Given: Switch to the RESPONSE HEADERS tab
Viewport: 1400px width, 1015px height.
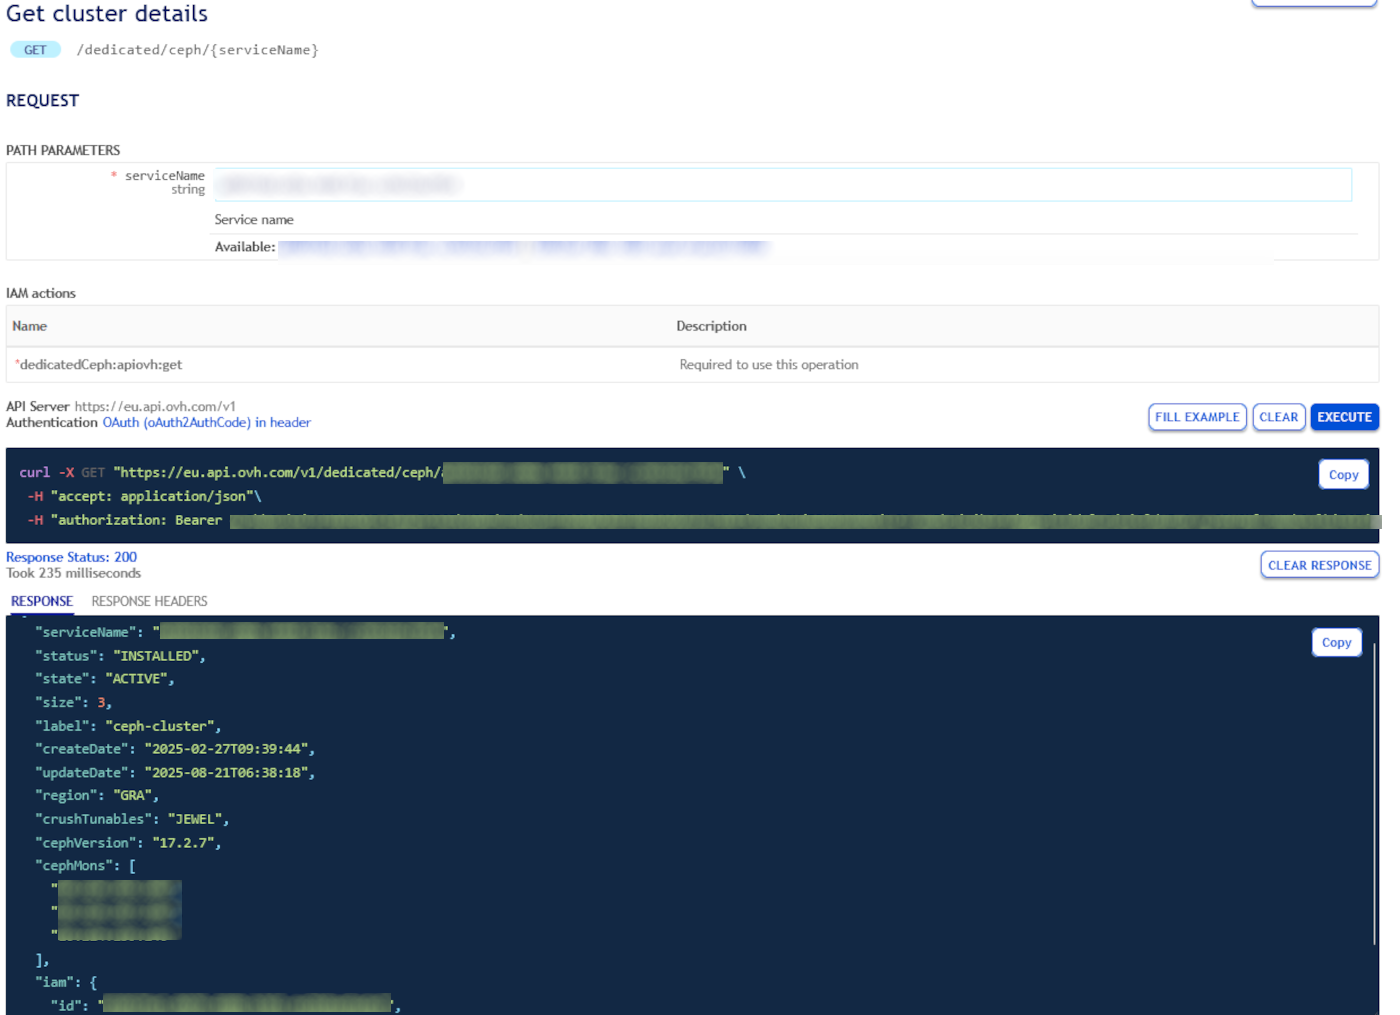Looking at the screenshot, I should (x=148, y=601).
